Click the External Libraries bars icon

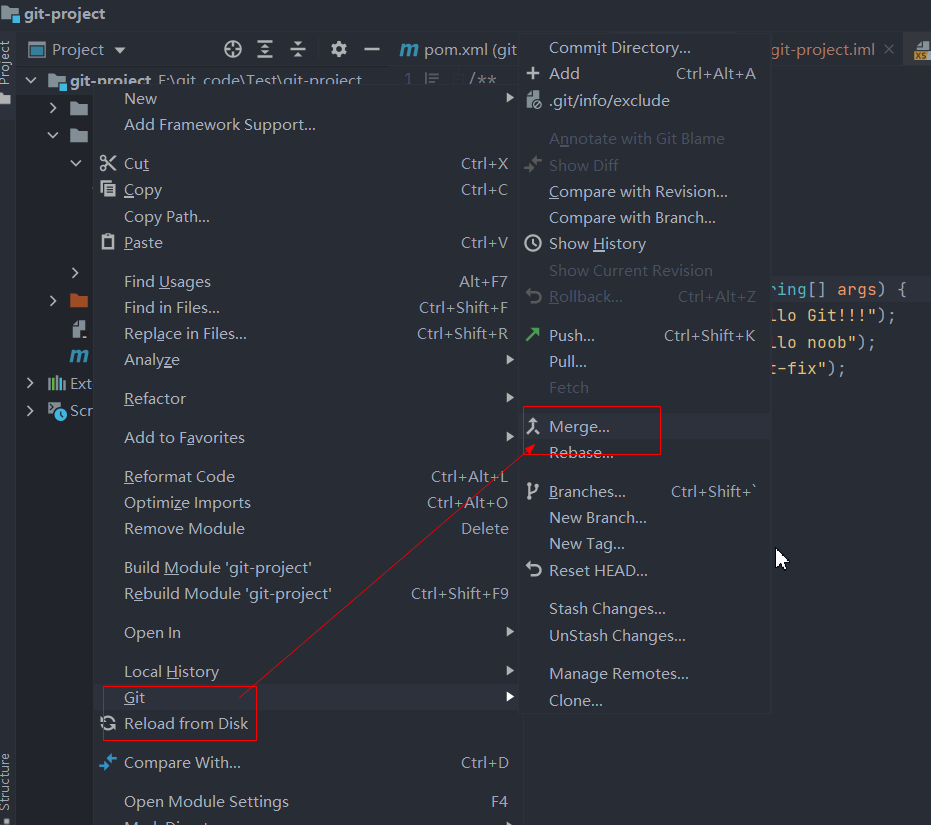tap(56, 383)
